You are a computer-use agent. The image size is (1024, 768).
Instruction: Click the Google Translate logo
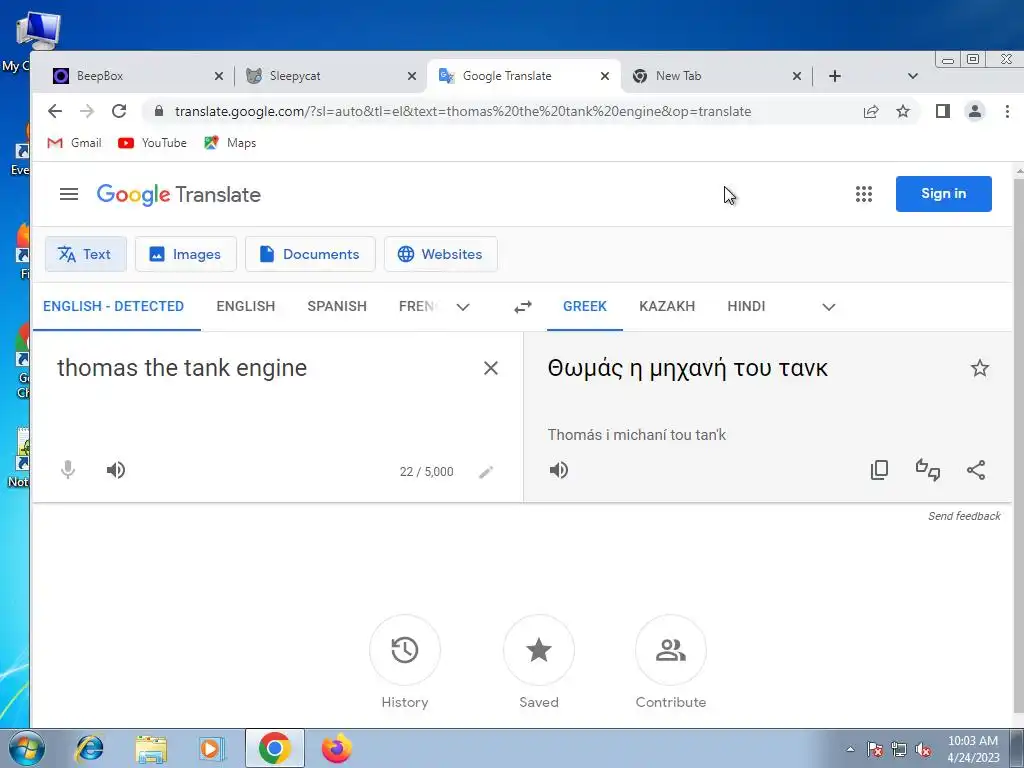pos(178,195)
